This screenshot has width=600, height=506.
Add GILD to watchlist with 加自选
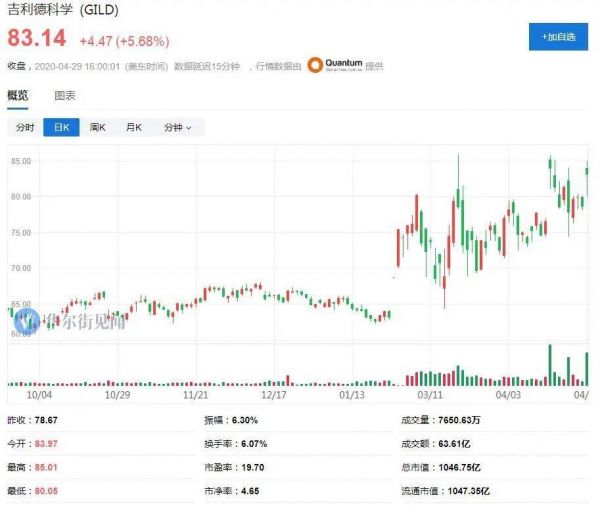pos(558,36)
